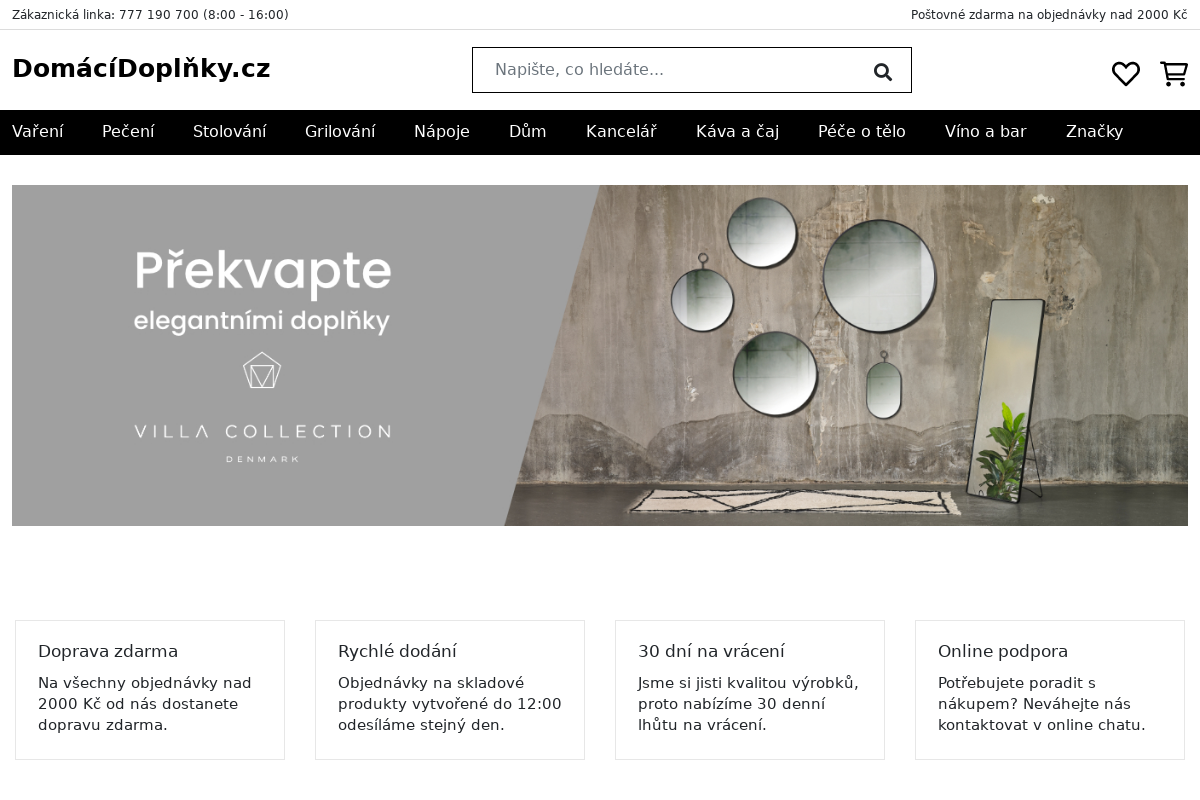Type in the 'Napište, co hledáte' search field
The width and height of the screenshot is (1200, 800).
point(670,70)
